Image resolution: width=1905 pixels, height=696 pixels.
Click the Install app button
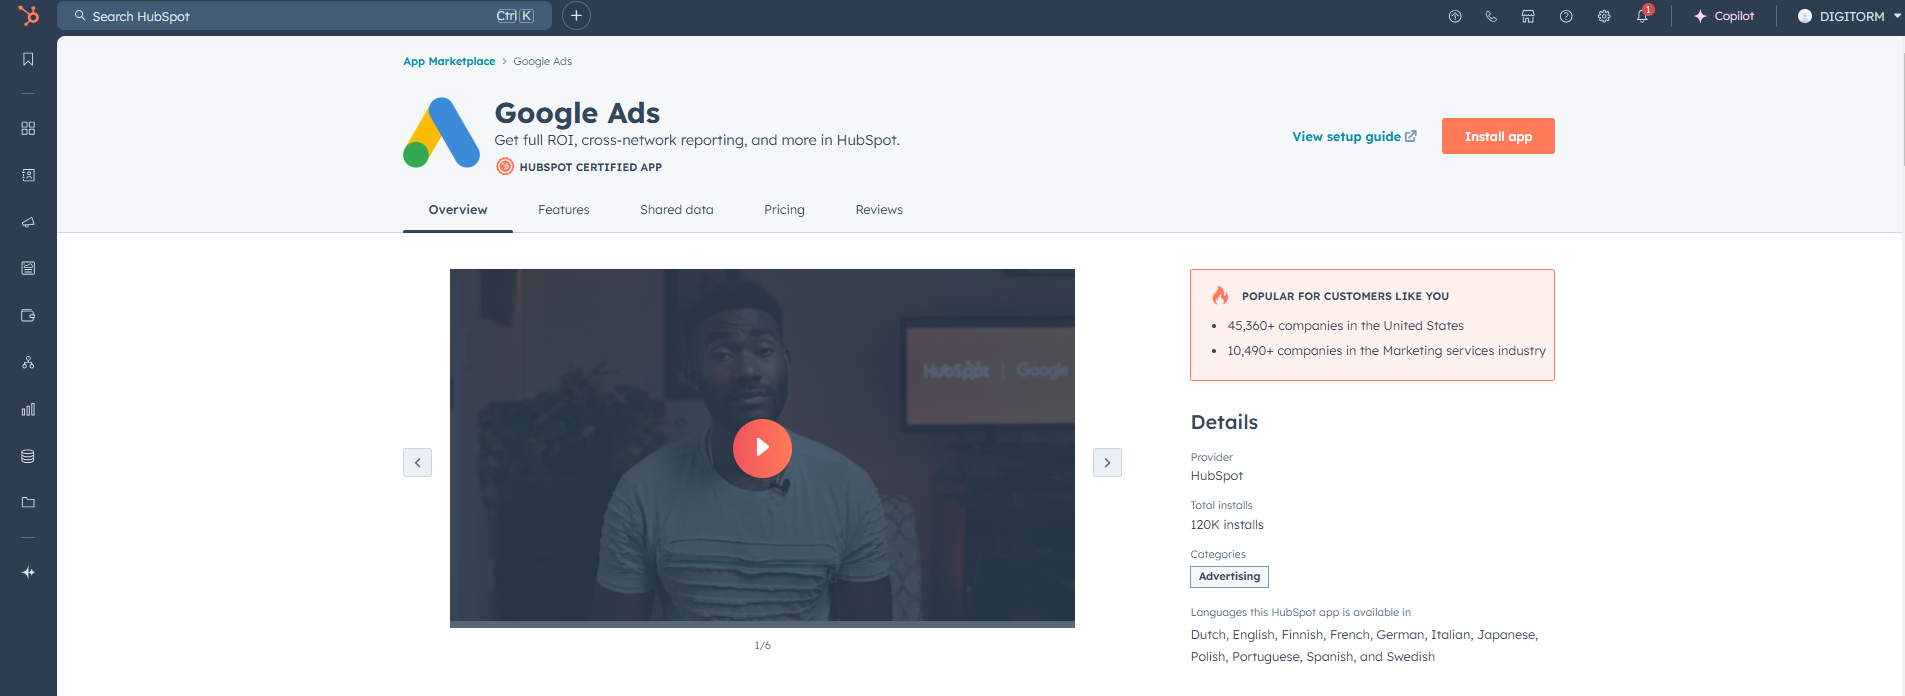pyautogui.click(x=1498, y=136)
